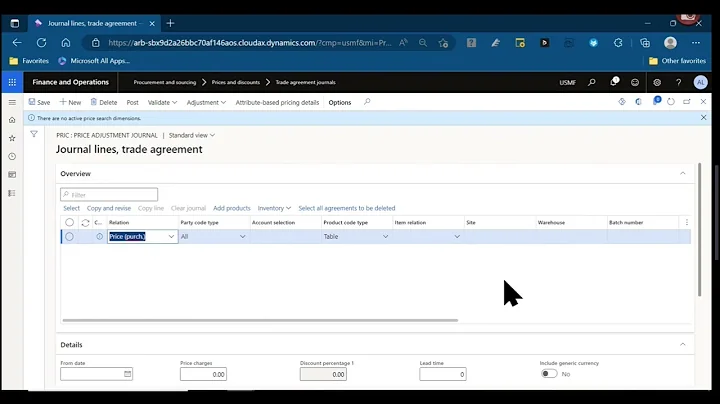Viewport: 720px width, 404px height.
Task: Click the info icon in the journal row
Action: tap(99, 236)
